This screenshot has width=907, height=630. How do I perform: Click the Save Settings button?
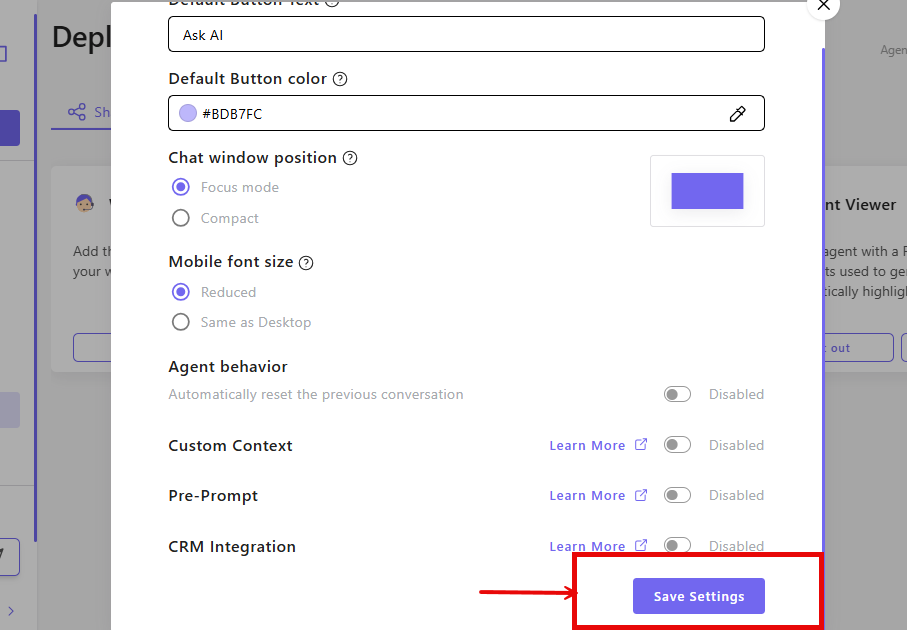(698, 596)
